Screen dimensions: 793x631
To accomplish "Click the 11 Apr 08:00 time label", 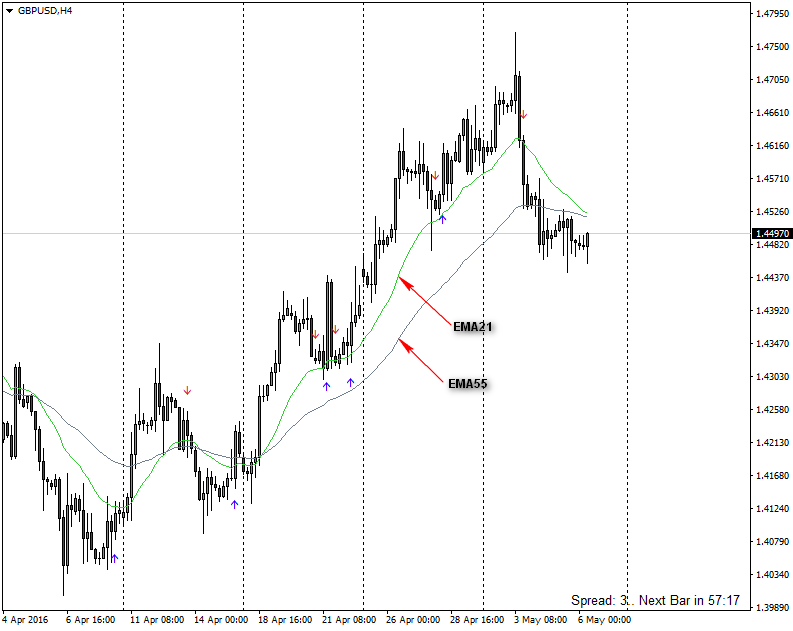I will (157, 620).
